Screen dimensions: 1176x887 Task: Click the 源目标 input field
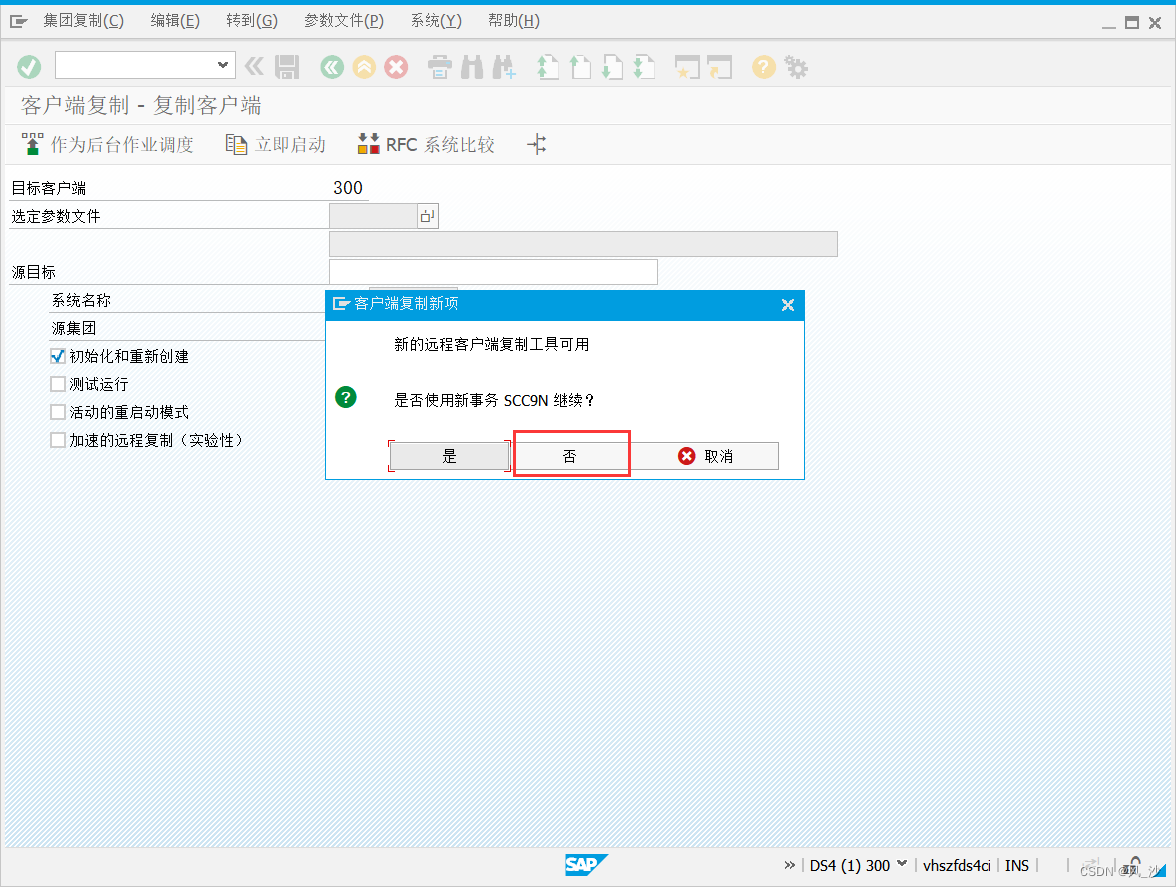(x=493, y=271)
